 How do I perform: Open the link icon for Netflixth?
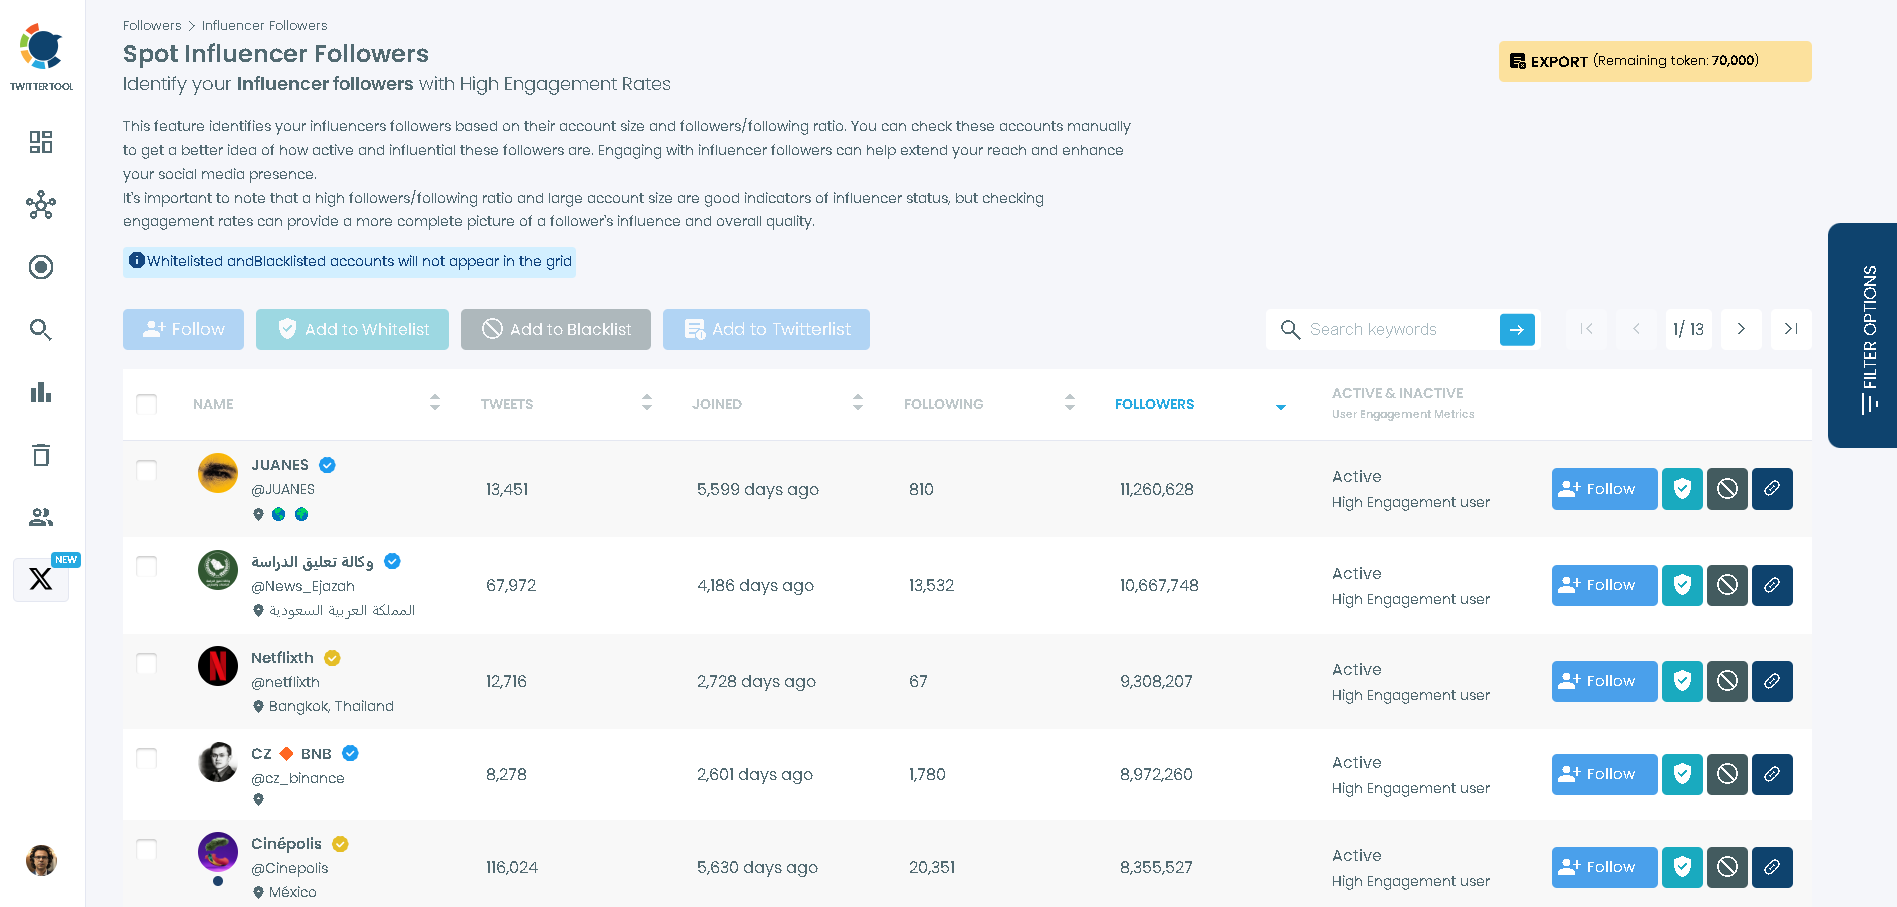point(1772,681)
